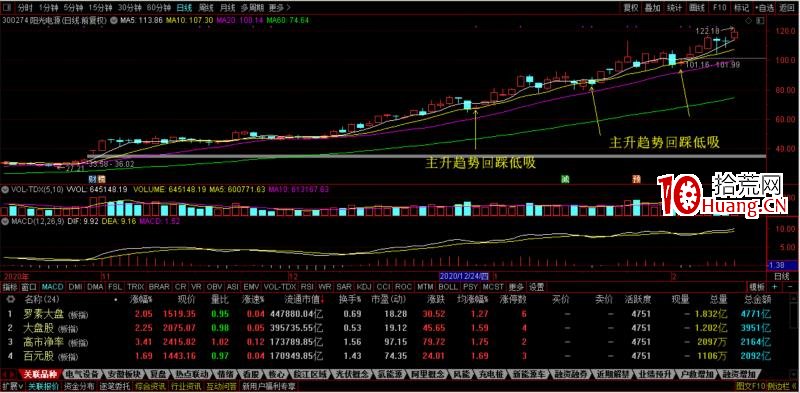Click the diamond icon at chart top right

tap(749, 20)
